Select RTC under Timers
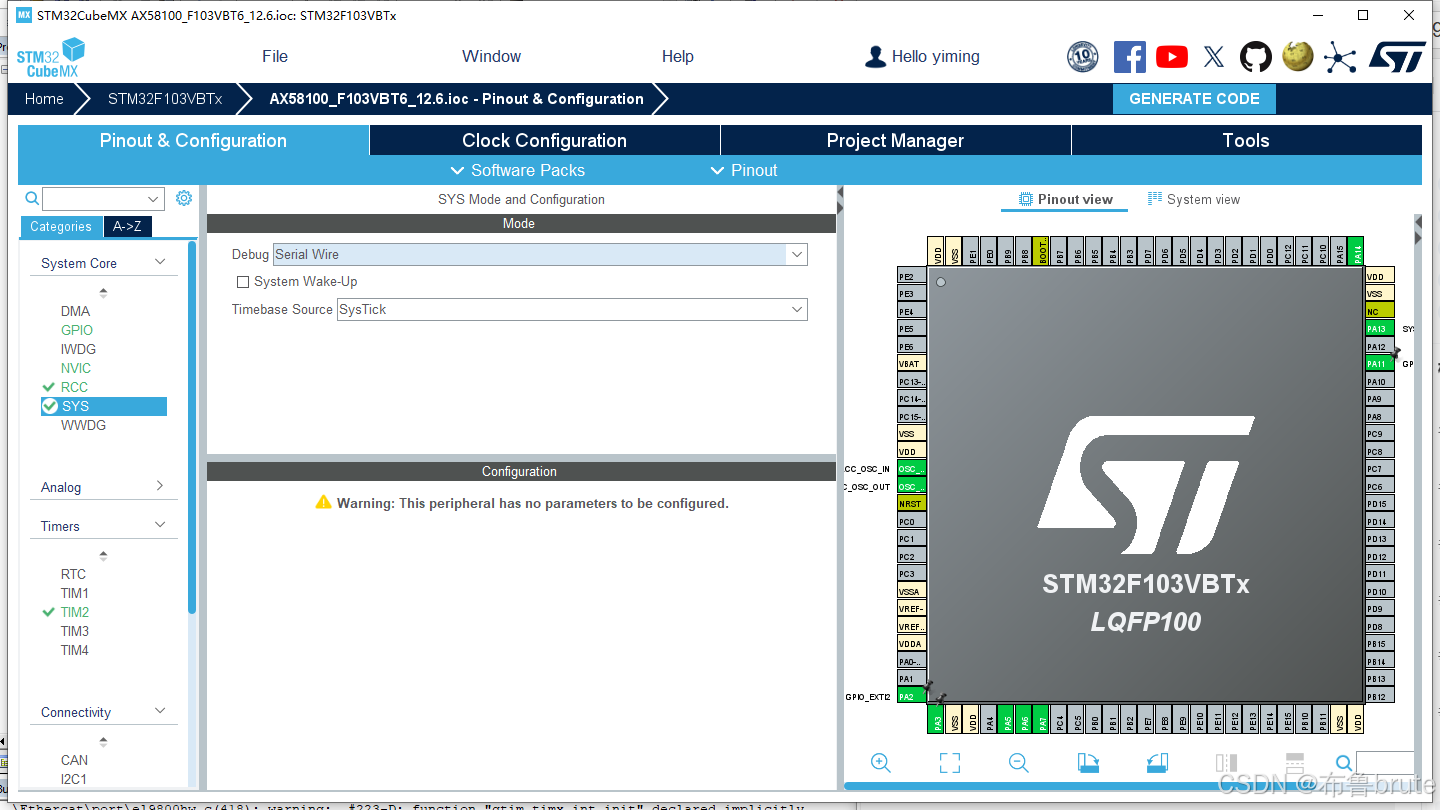This screenshot has width=1440, height=810. tap(73, 574)
